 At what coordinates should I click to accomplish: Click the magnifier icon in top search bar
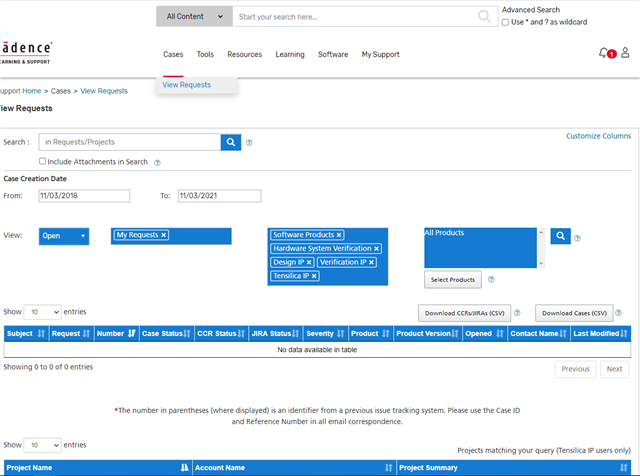485,17
